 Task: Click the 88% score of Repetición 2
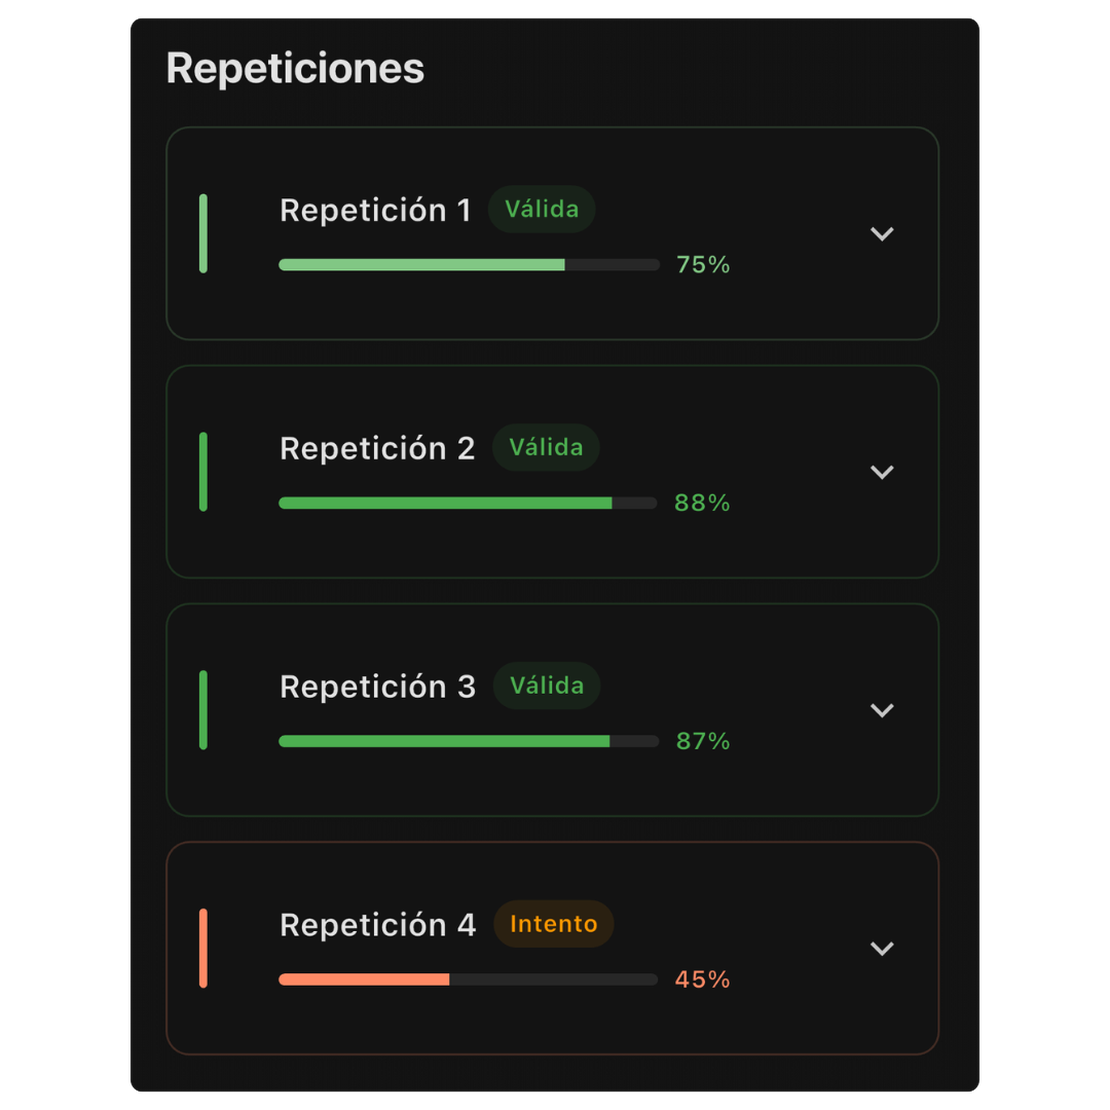click(702, 503)
